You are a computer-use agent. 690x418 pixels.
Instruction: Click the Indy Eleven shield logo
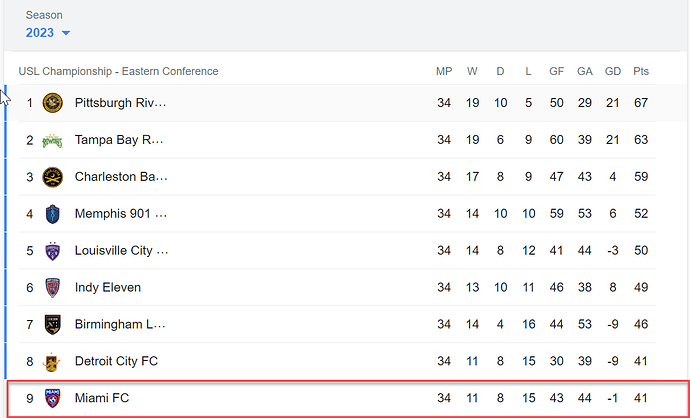tap(52, 288)
